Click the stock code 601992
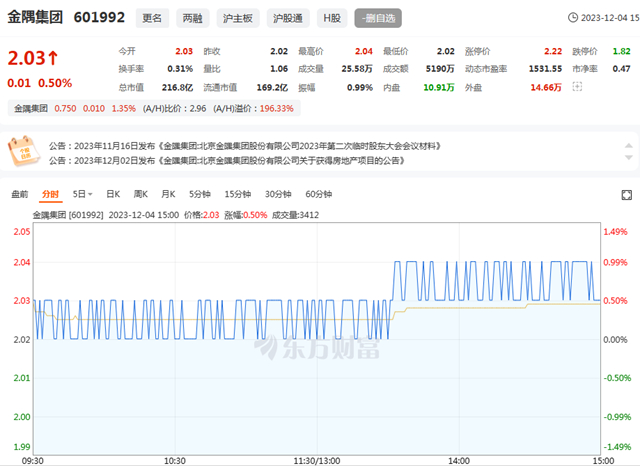640x466 pixels. pos(99,18)
